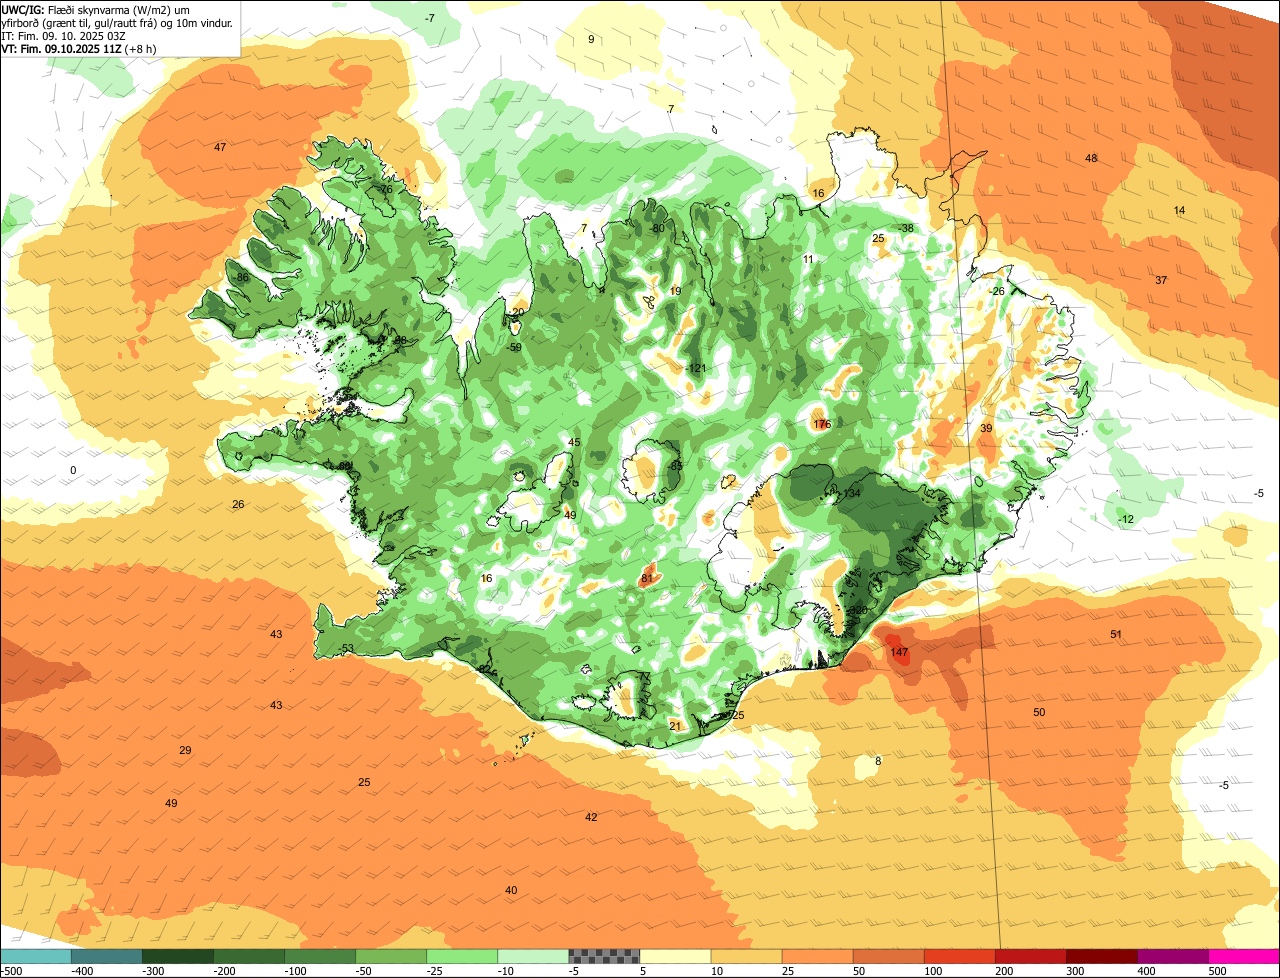This screenshot has height=978, width=1280.
Task: Click the map value '176'
Action: (x=822, y=424)
